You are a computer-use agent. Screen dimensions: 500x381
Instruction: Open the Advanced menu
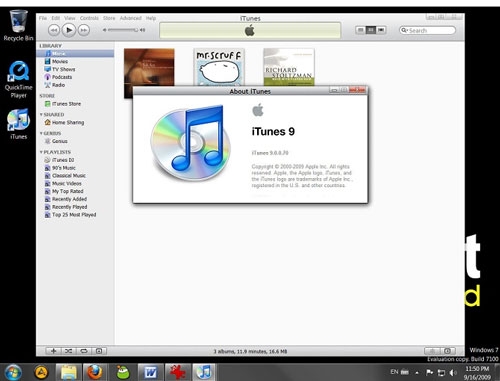(x=130, y=18)
